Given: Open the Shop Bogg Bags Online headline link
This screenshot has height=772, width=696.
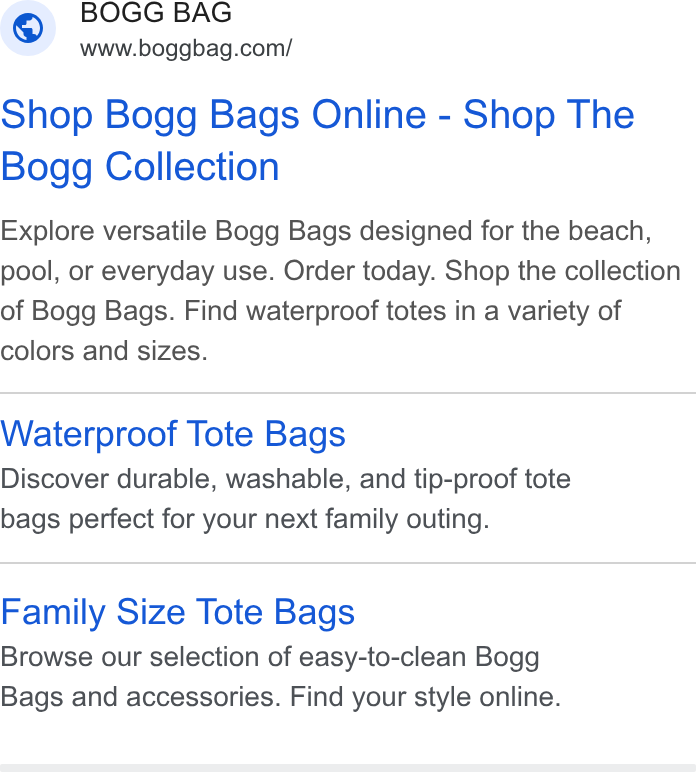Looking at the screenshot, I should (x=317, y=140).
